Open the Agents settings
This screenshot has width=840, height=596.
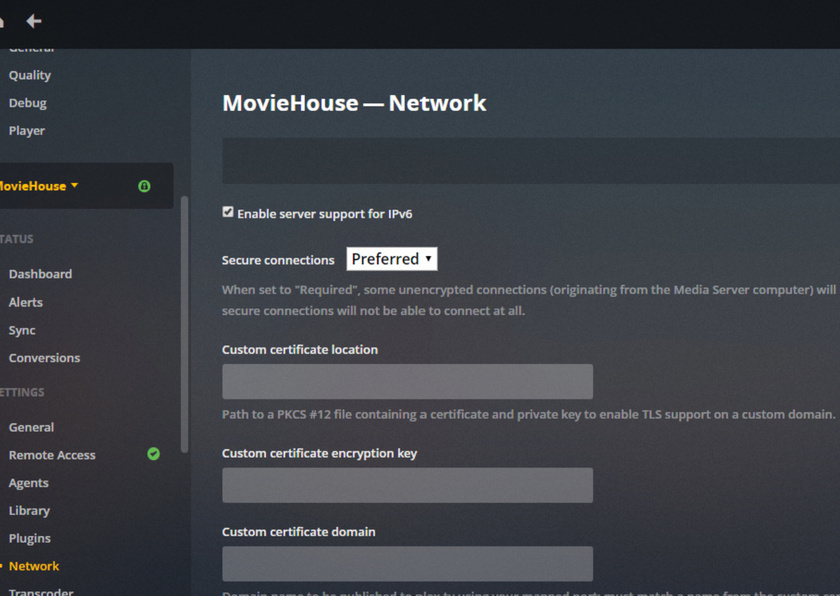pos(28,483)
